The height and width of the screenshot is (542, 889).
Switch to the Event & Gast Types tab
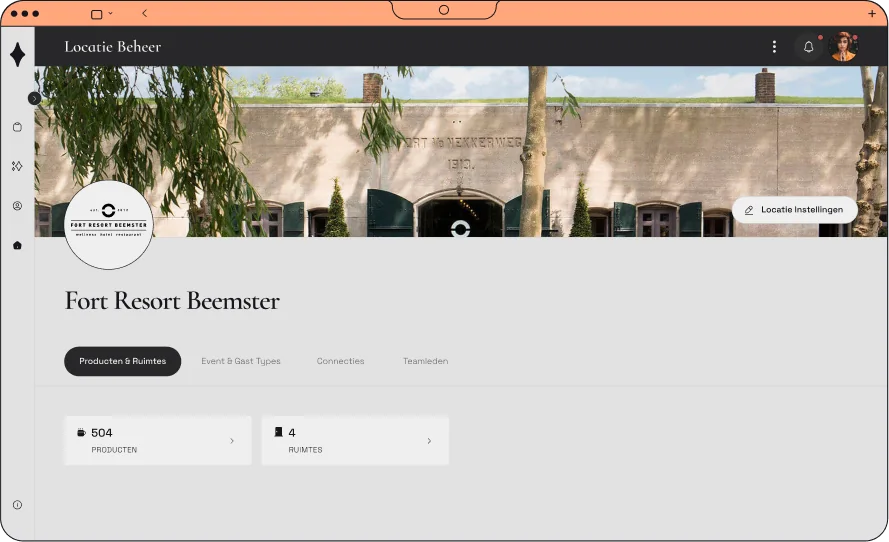coord(241,361)
